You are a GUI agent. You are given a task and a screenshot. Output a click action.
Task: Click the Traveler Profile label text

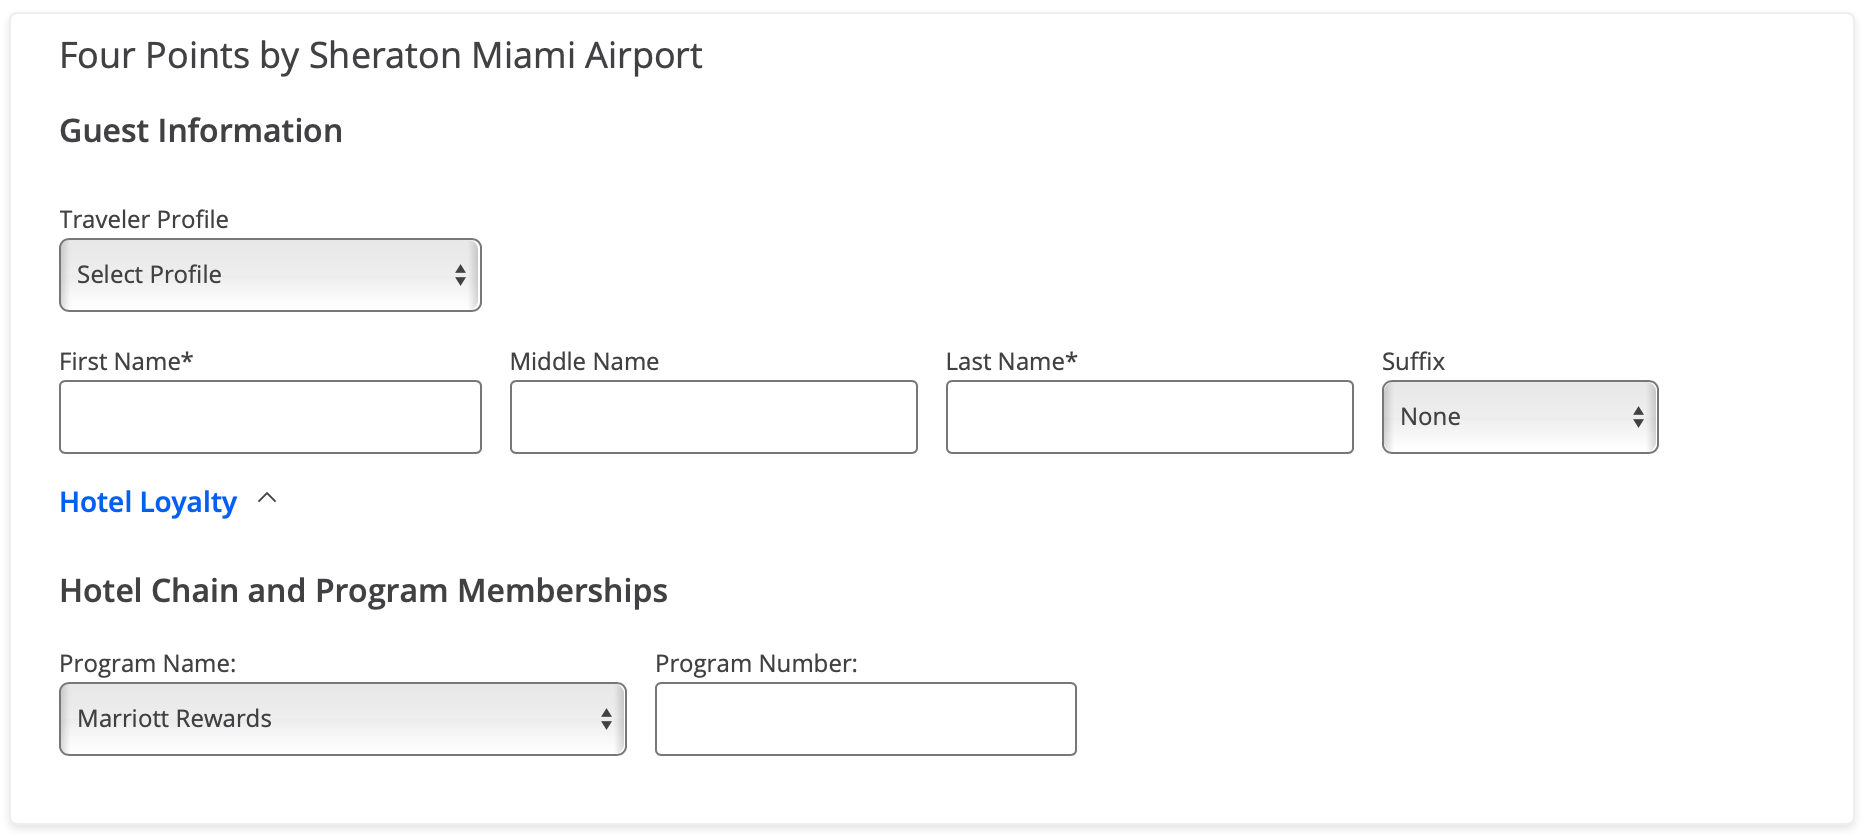pos(144,219)
